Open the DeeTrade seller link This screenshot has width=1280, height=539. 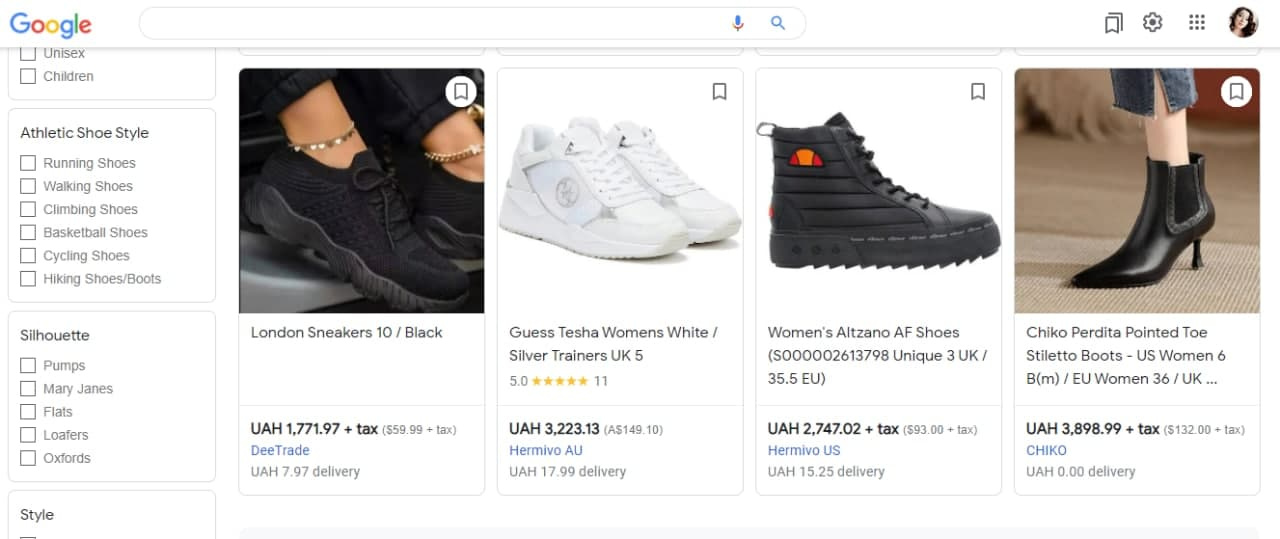(x=280, y=450)
